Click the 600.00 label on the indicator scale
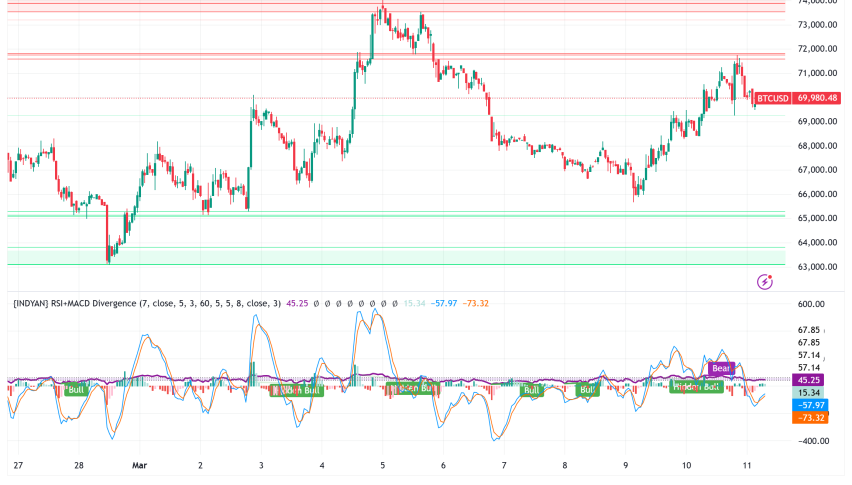The height and width of the screenshot is (485, 852). pyautogui.click(x=812, y=304)
